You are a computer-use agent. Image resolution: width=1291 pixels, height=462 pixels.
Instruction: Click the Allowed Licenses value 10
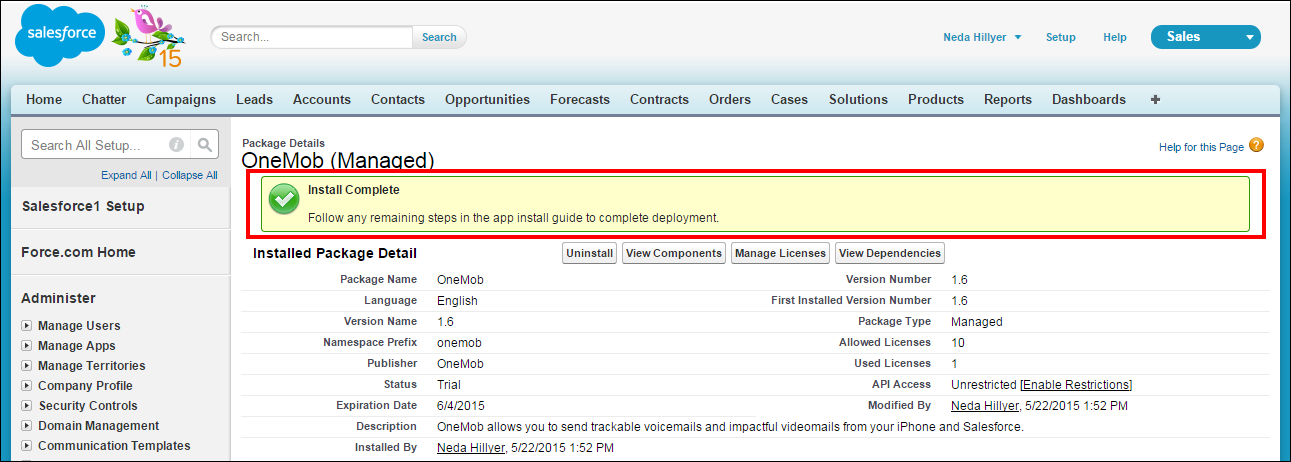pyautogui.click(x=958, y=343)
